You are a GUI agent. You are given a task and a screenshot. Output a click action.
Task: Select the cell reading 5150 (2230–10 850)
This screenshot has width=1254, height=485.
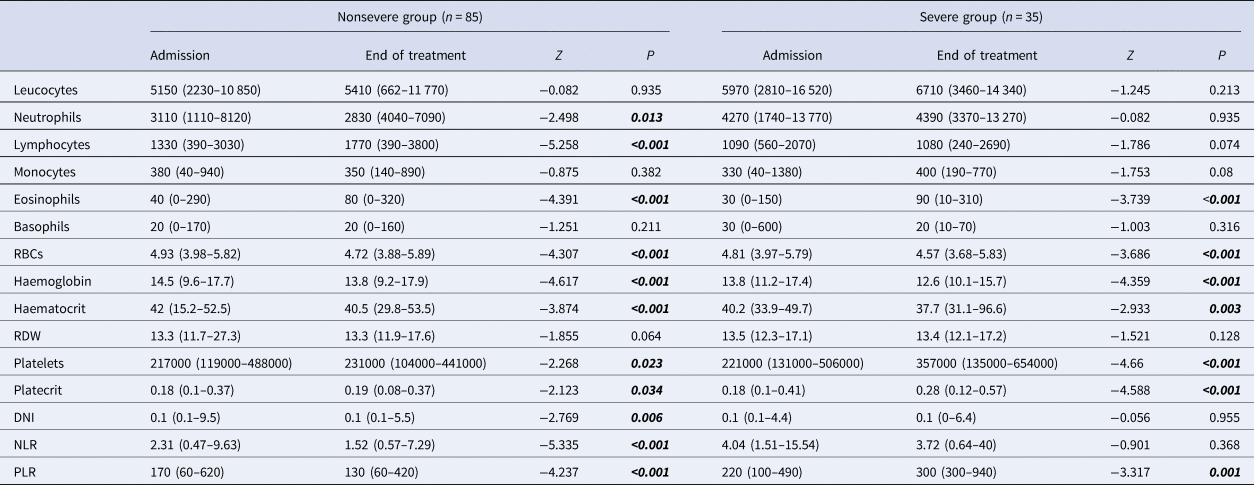205,91
